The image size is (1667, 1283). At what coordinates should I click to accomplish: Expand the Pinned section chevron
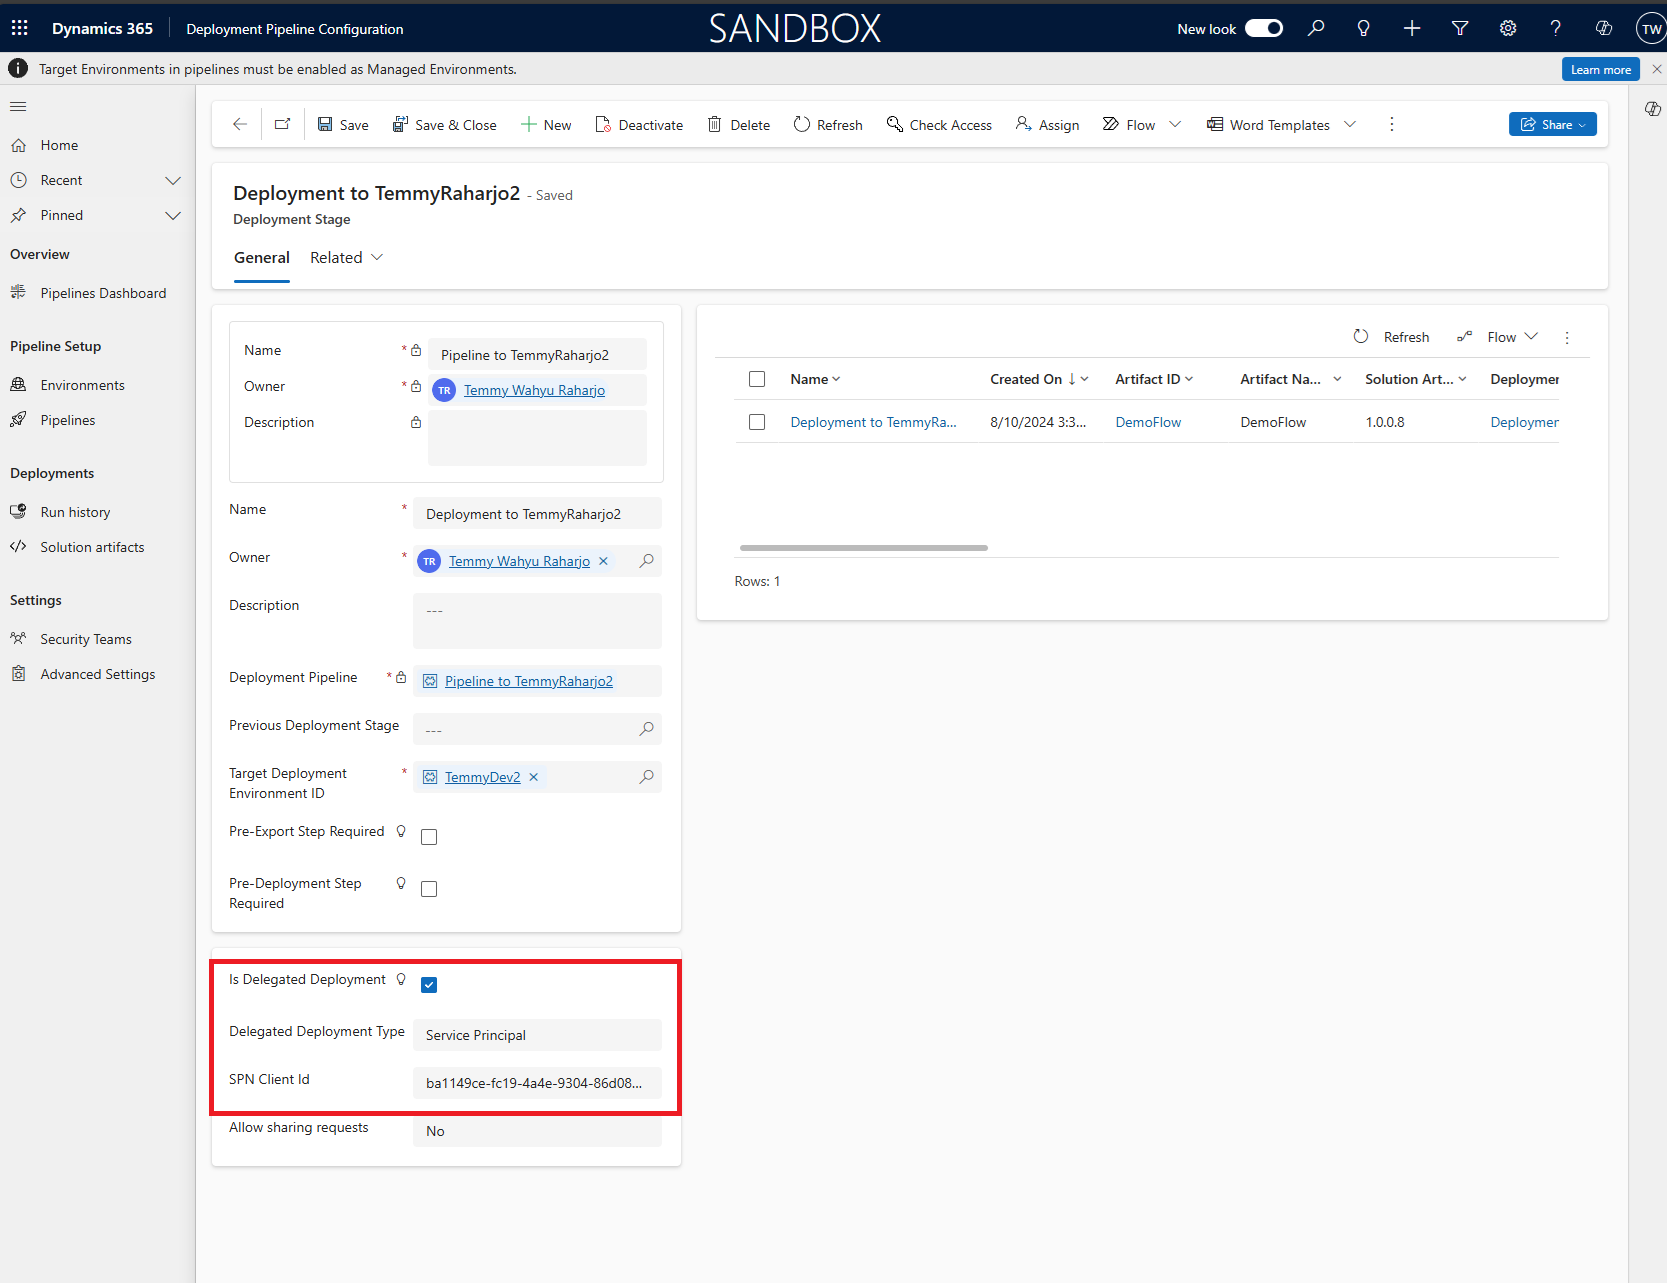(173, 215)
